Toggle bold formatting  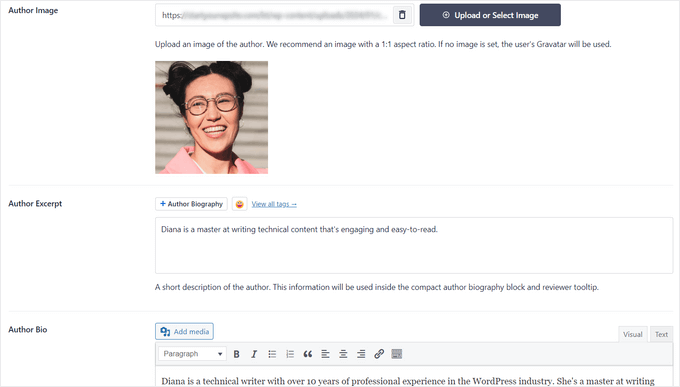pos(236,354)
